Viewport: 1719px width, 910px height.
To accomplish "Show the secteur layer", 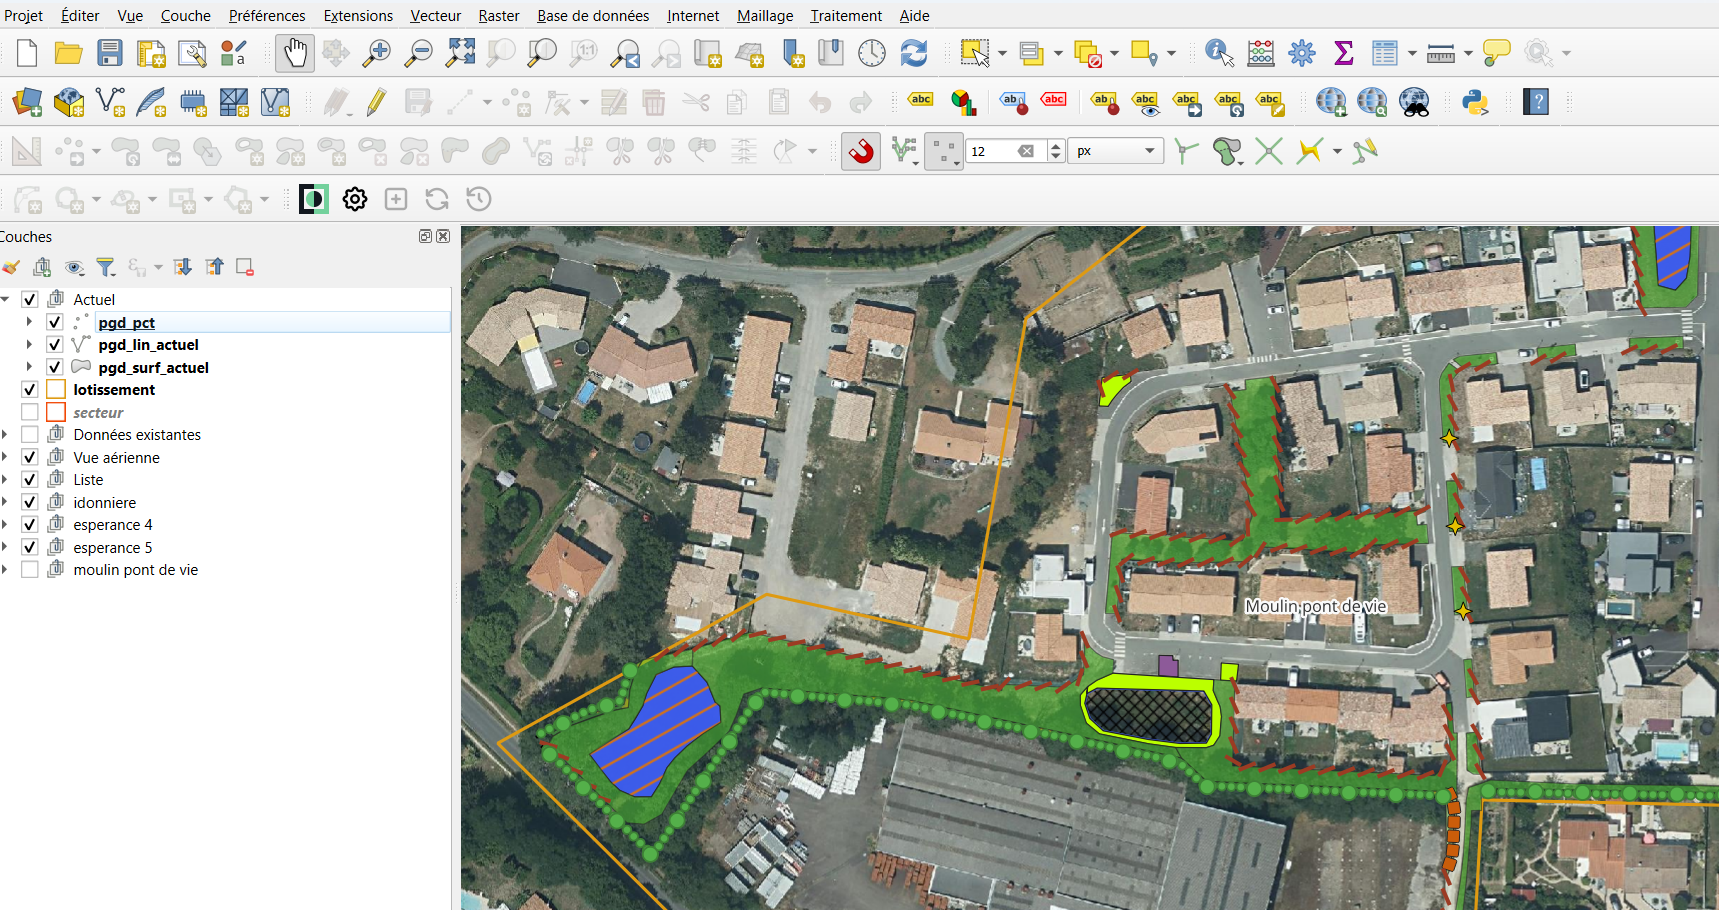I will pyautogui.click(x=30, y=412).
